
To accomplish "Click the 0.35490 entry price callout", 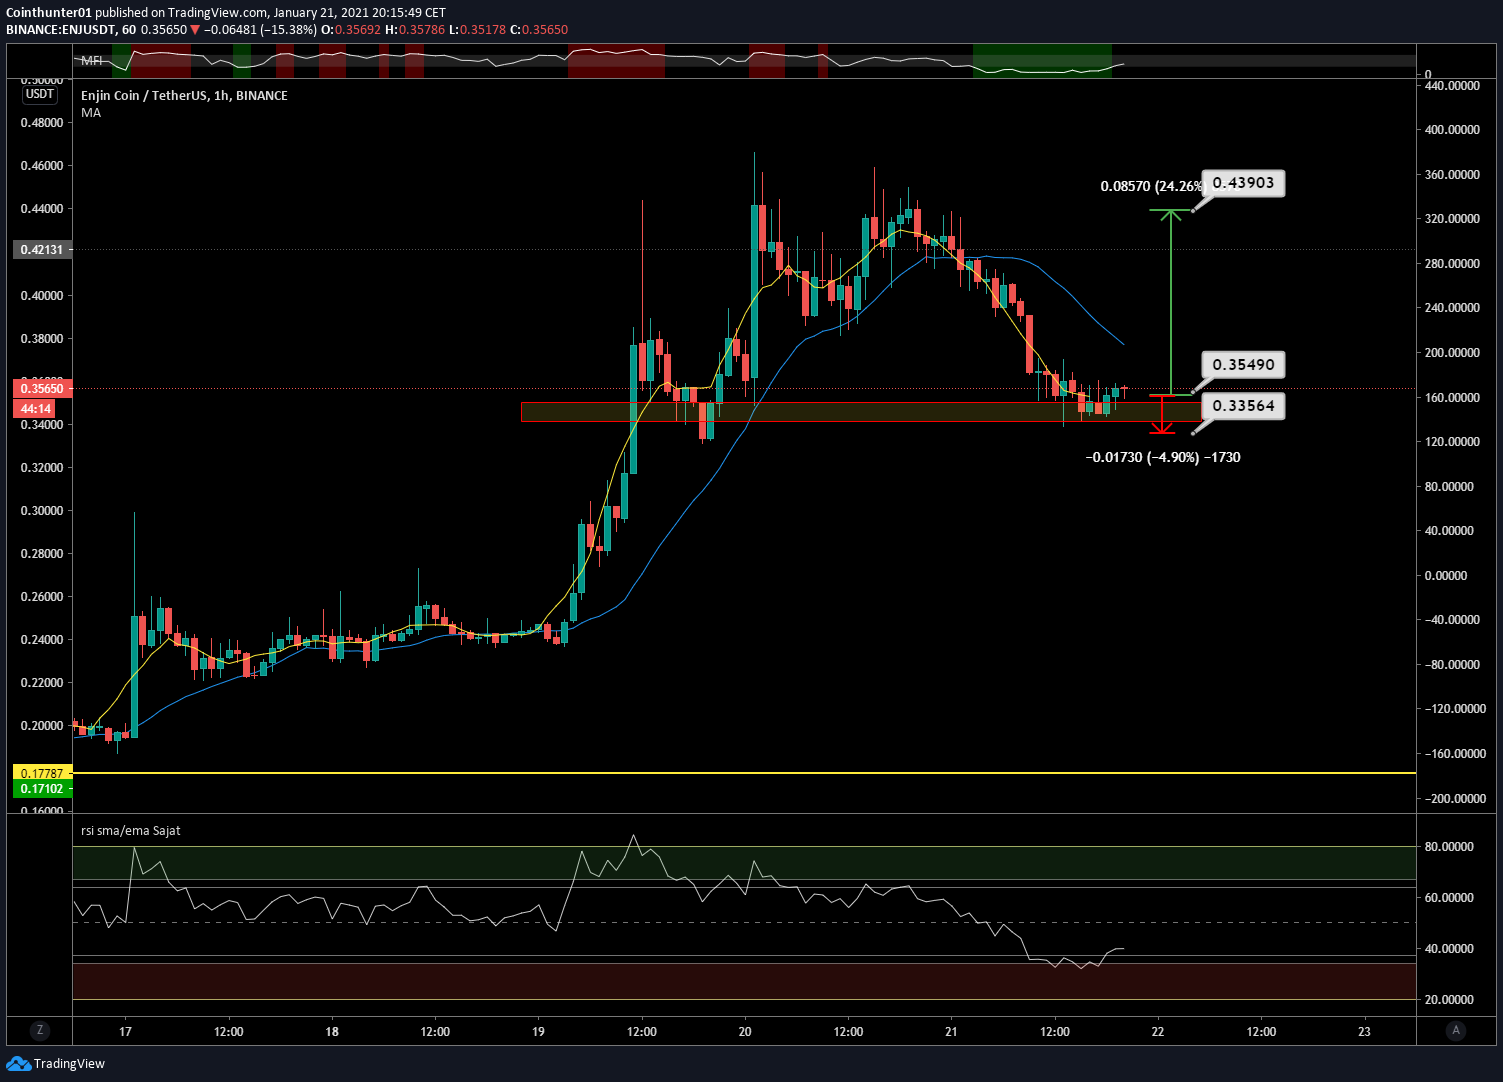I will (x=1243, y=364).
